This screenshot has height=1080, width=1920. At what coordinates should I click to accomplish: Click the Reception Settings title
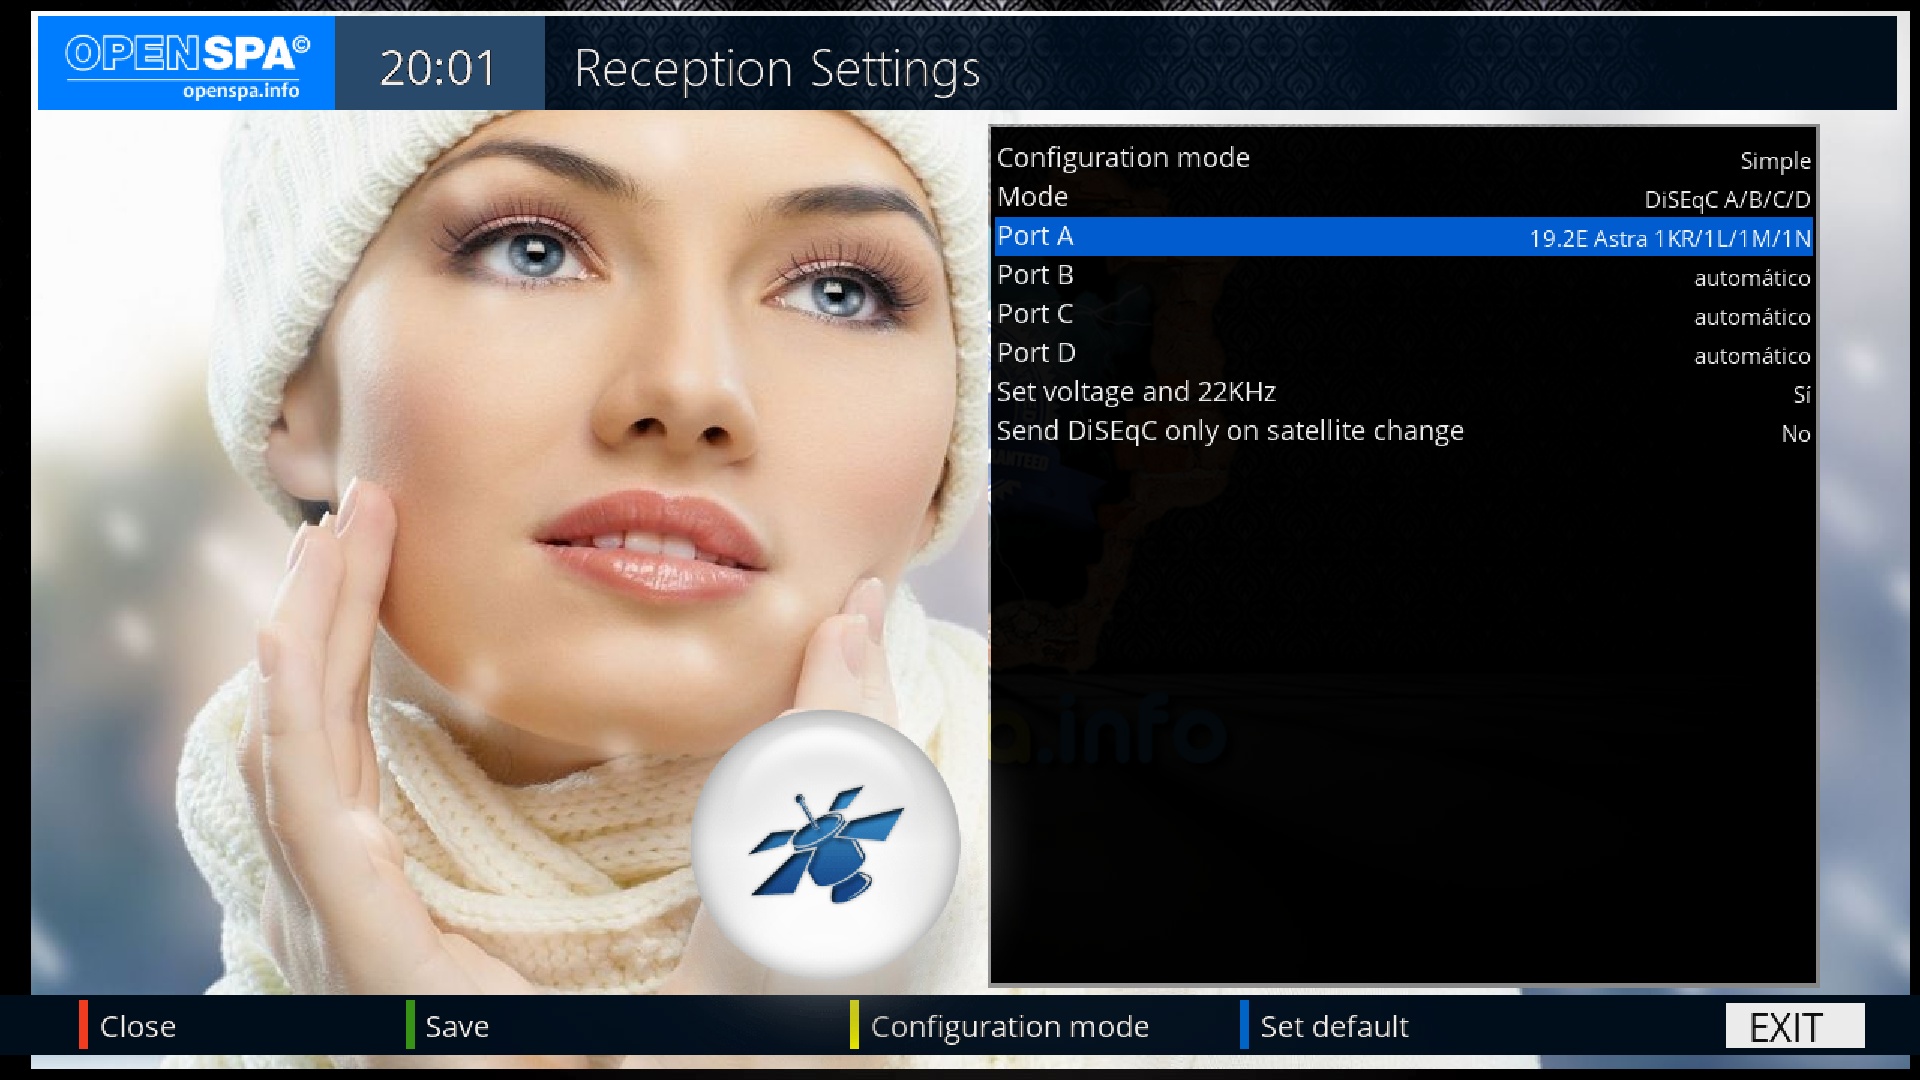(777, 70)
